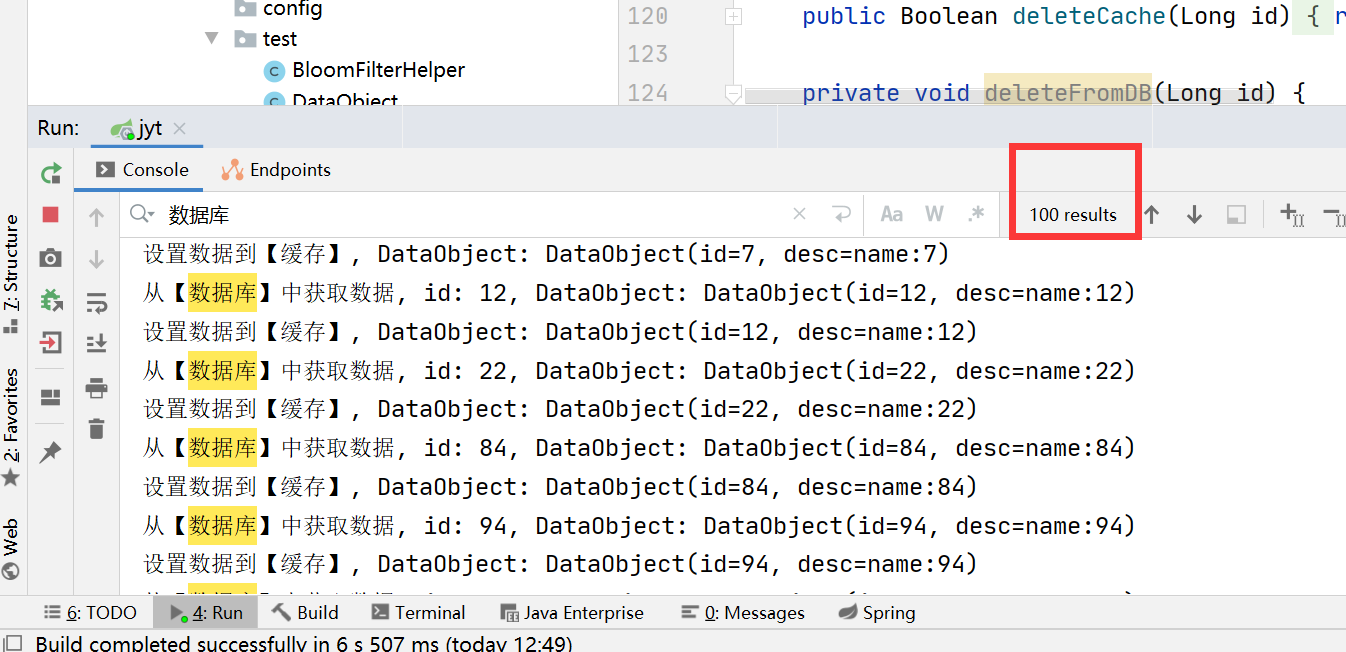
Task: Open the 0: Messages tool window
Action: pos(742,613)
